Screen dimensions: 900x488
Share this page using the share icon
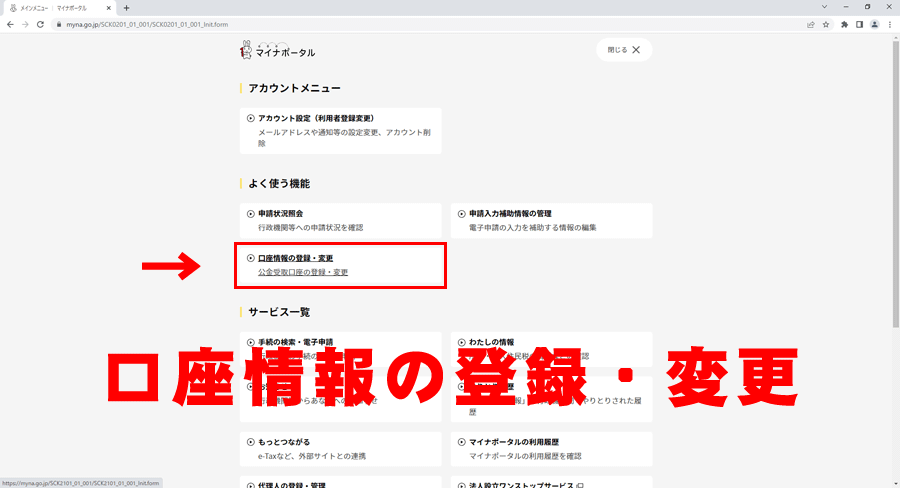(x=810, y=25)
